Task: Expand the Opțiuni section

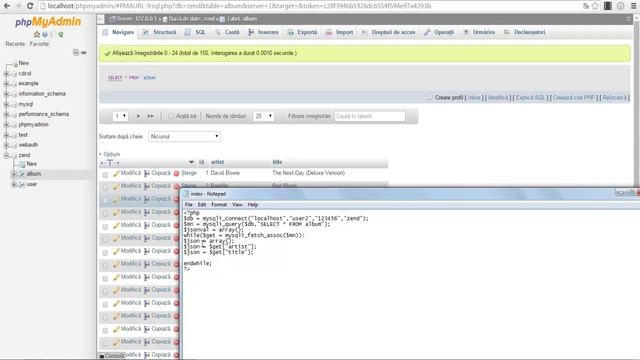Action: click(x=109, y=154)
